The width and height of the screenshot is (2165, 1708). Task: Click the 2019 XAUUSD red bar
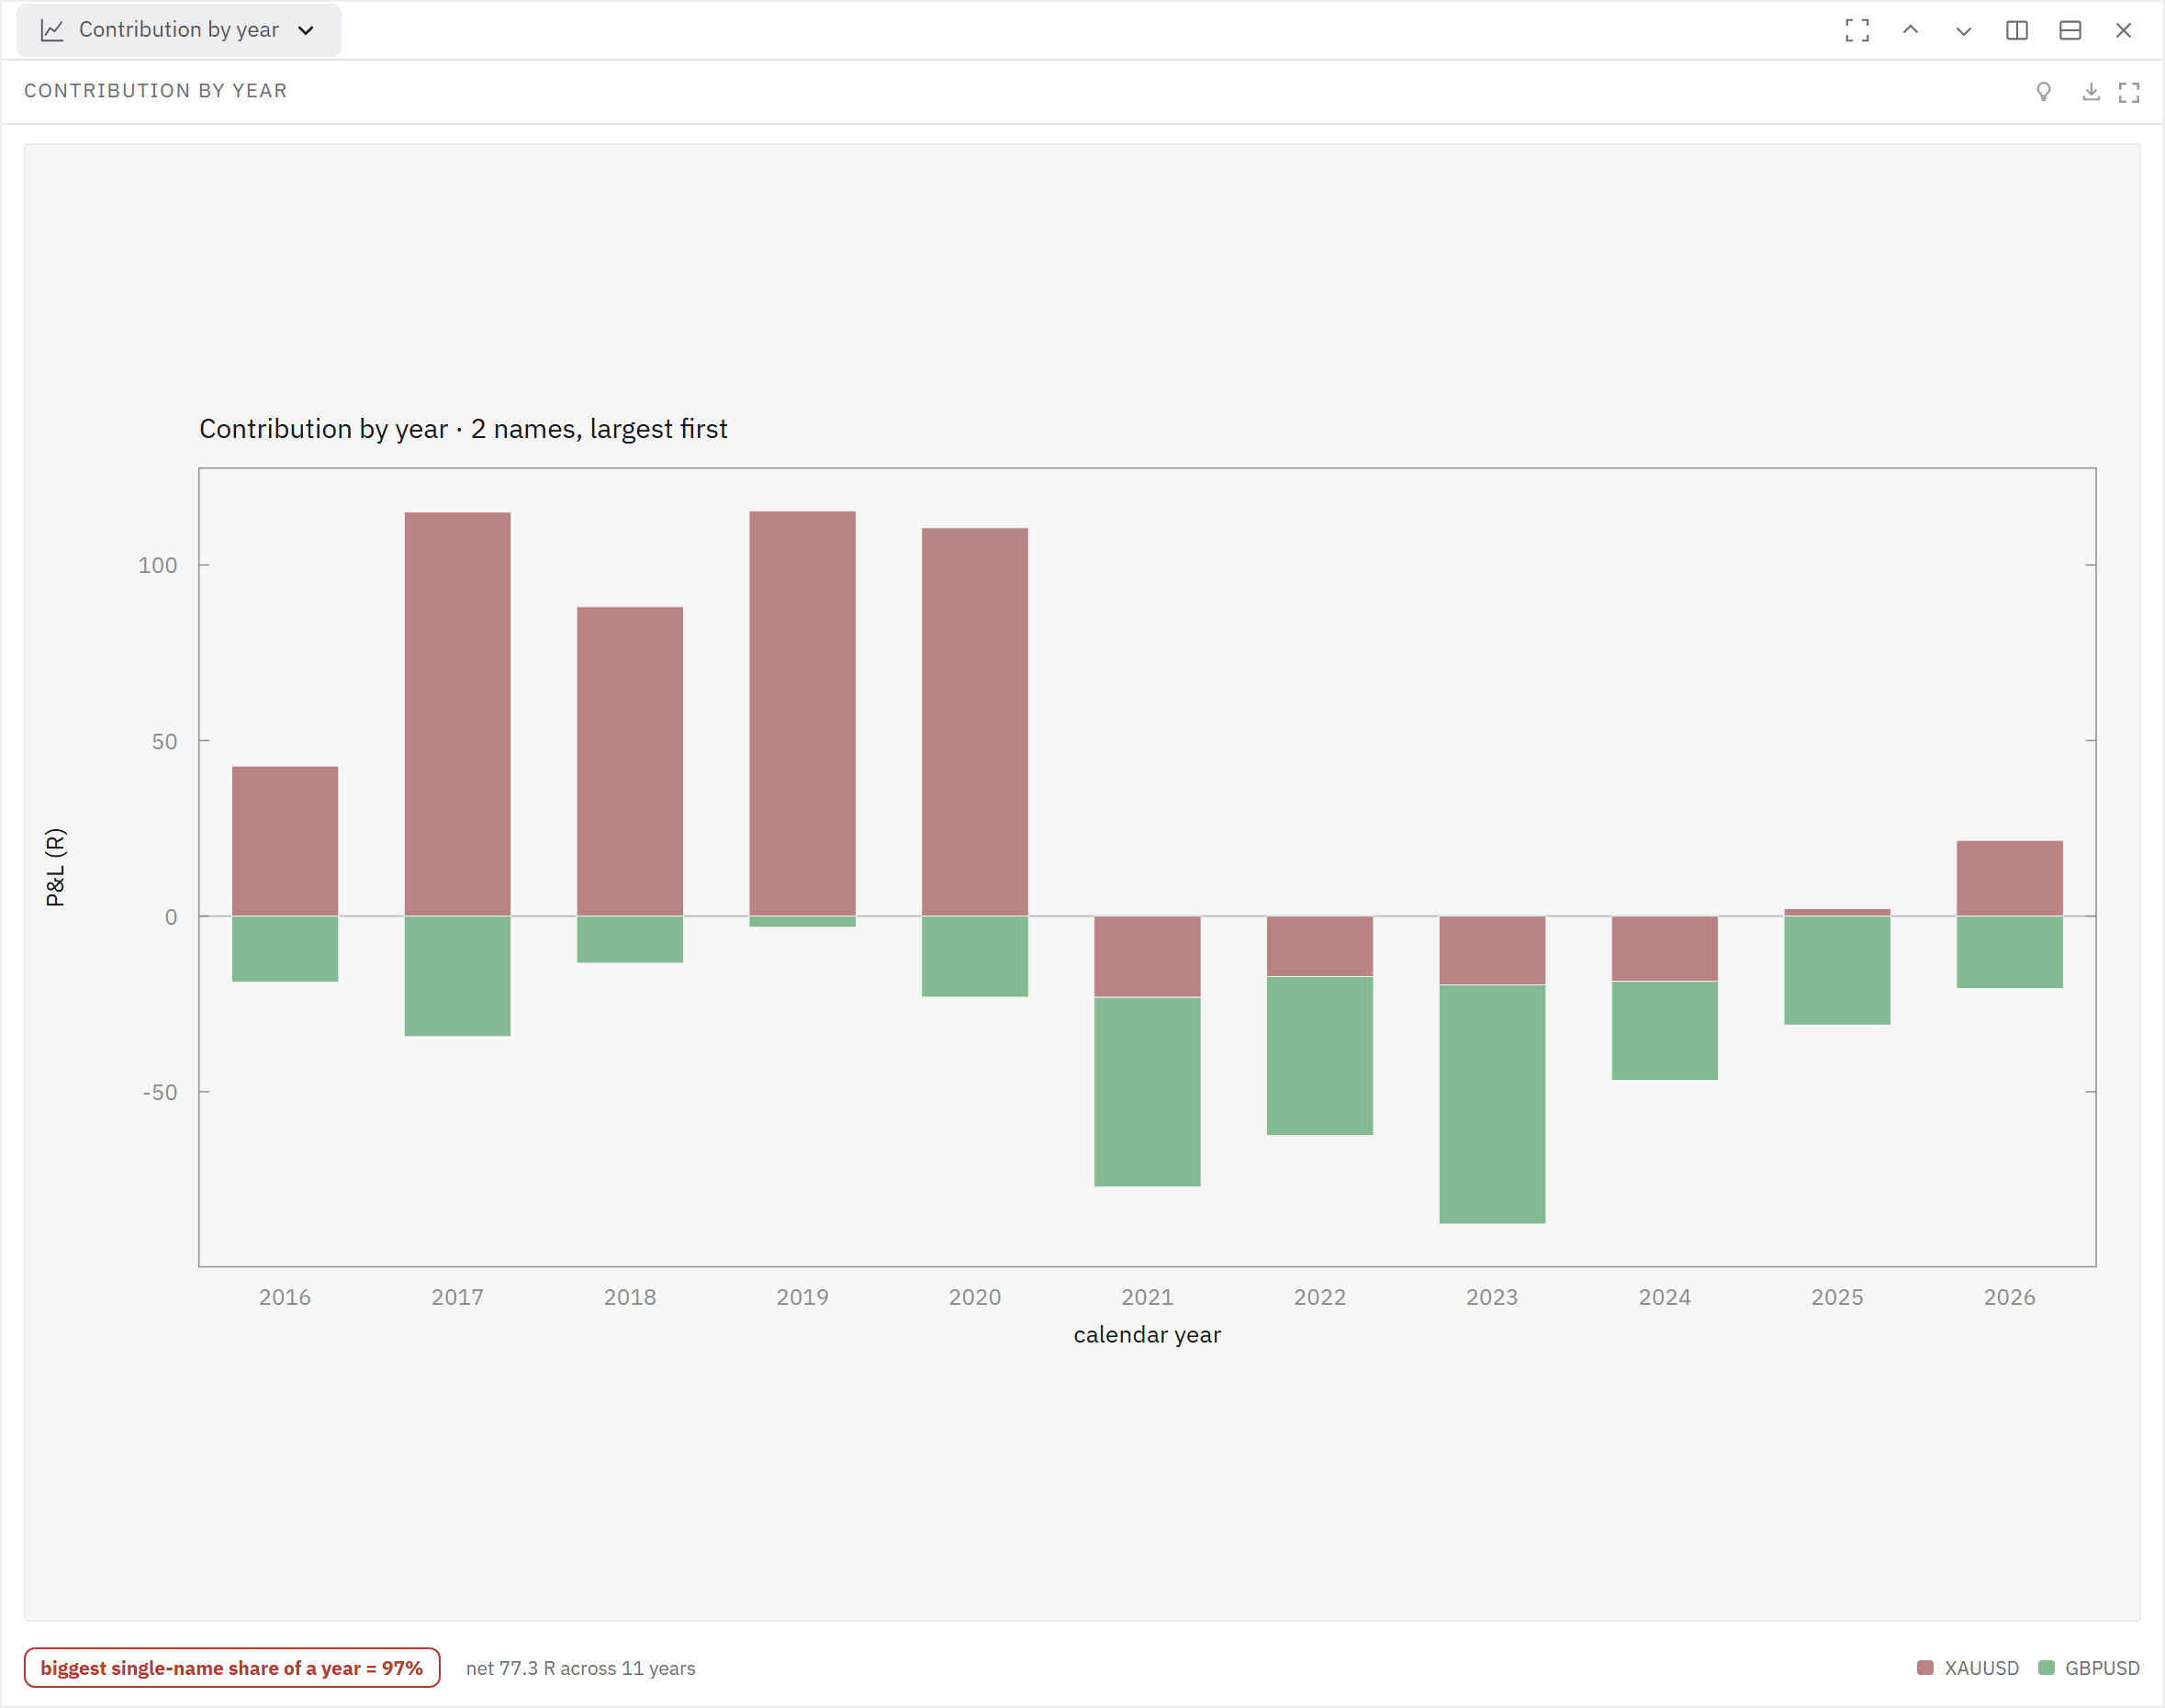(x=803, y=714)
